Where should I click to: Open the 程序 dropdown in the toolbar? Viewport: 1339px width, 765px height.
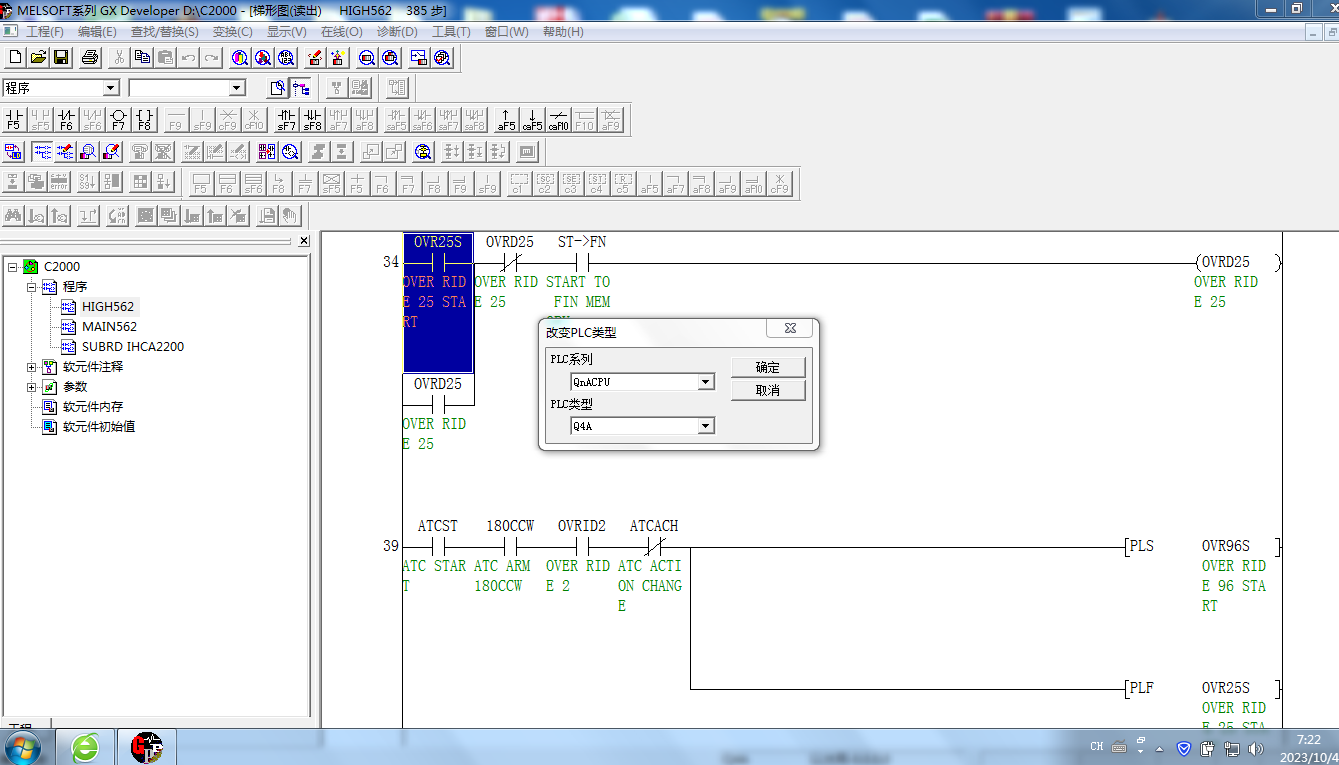click(110, 88)
